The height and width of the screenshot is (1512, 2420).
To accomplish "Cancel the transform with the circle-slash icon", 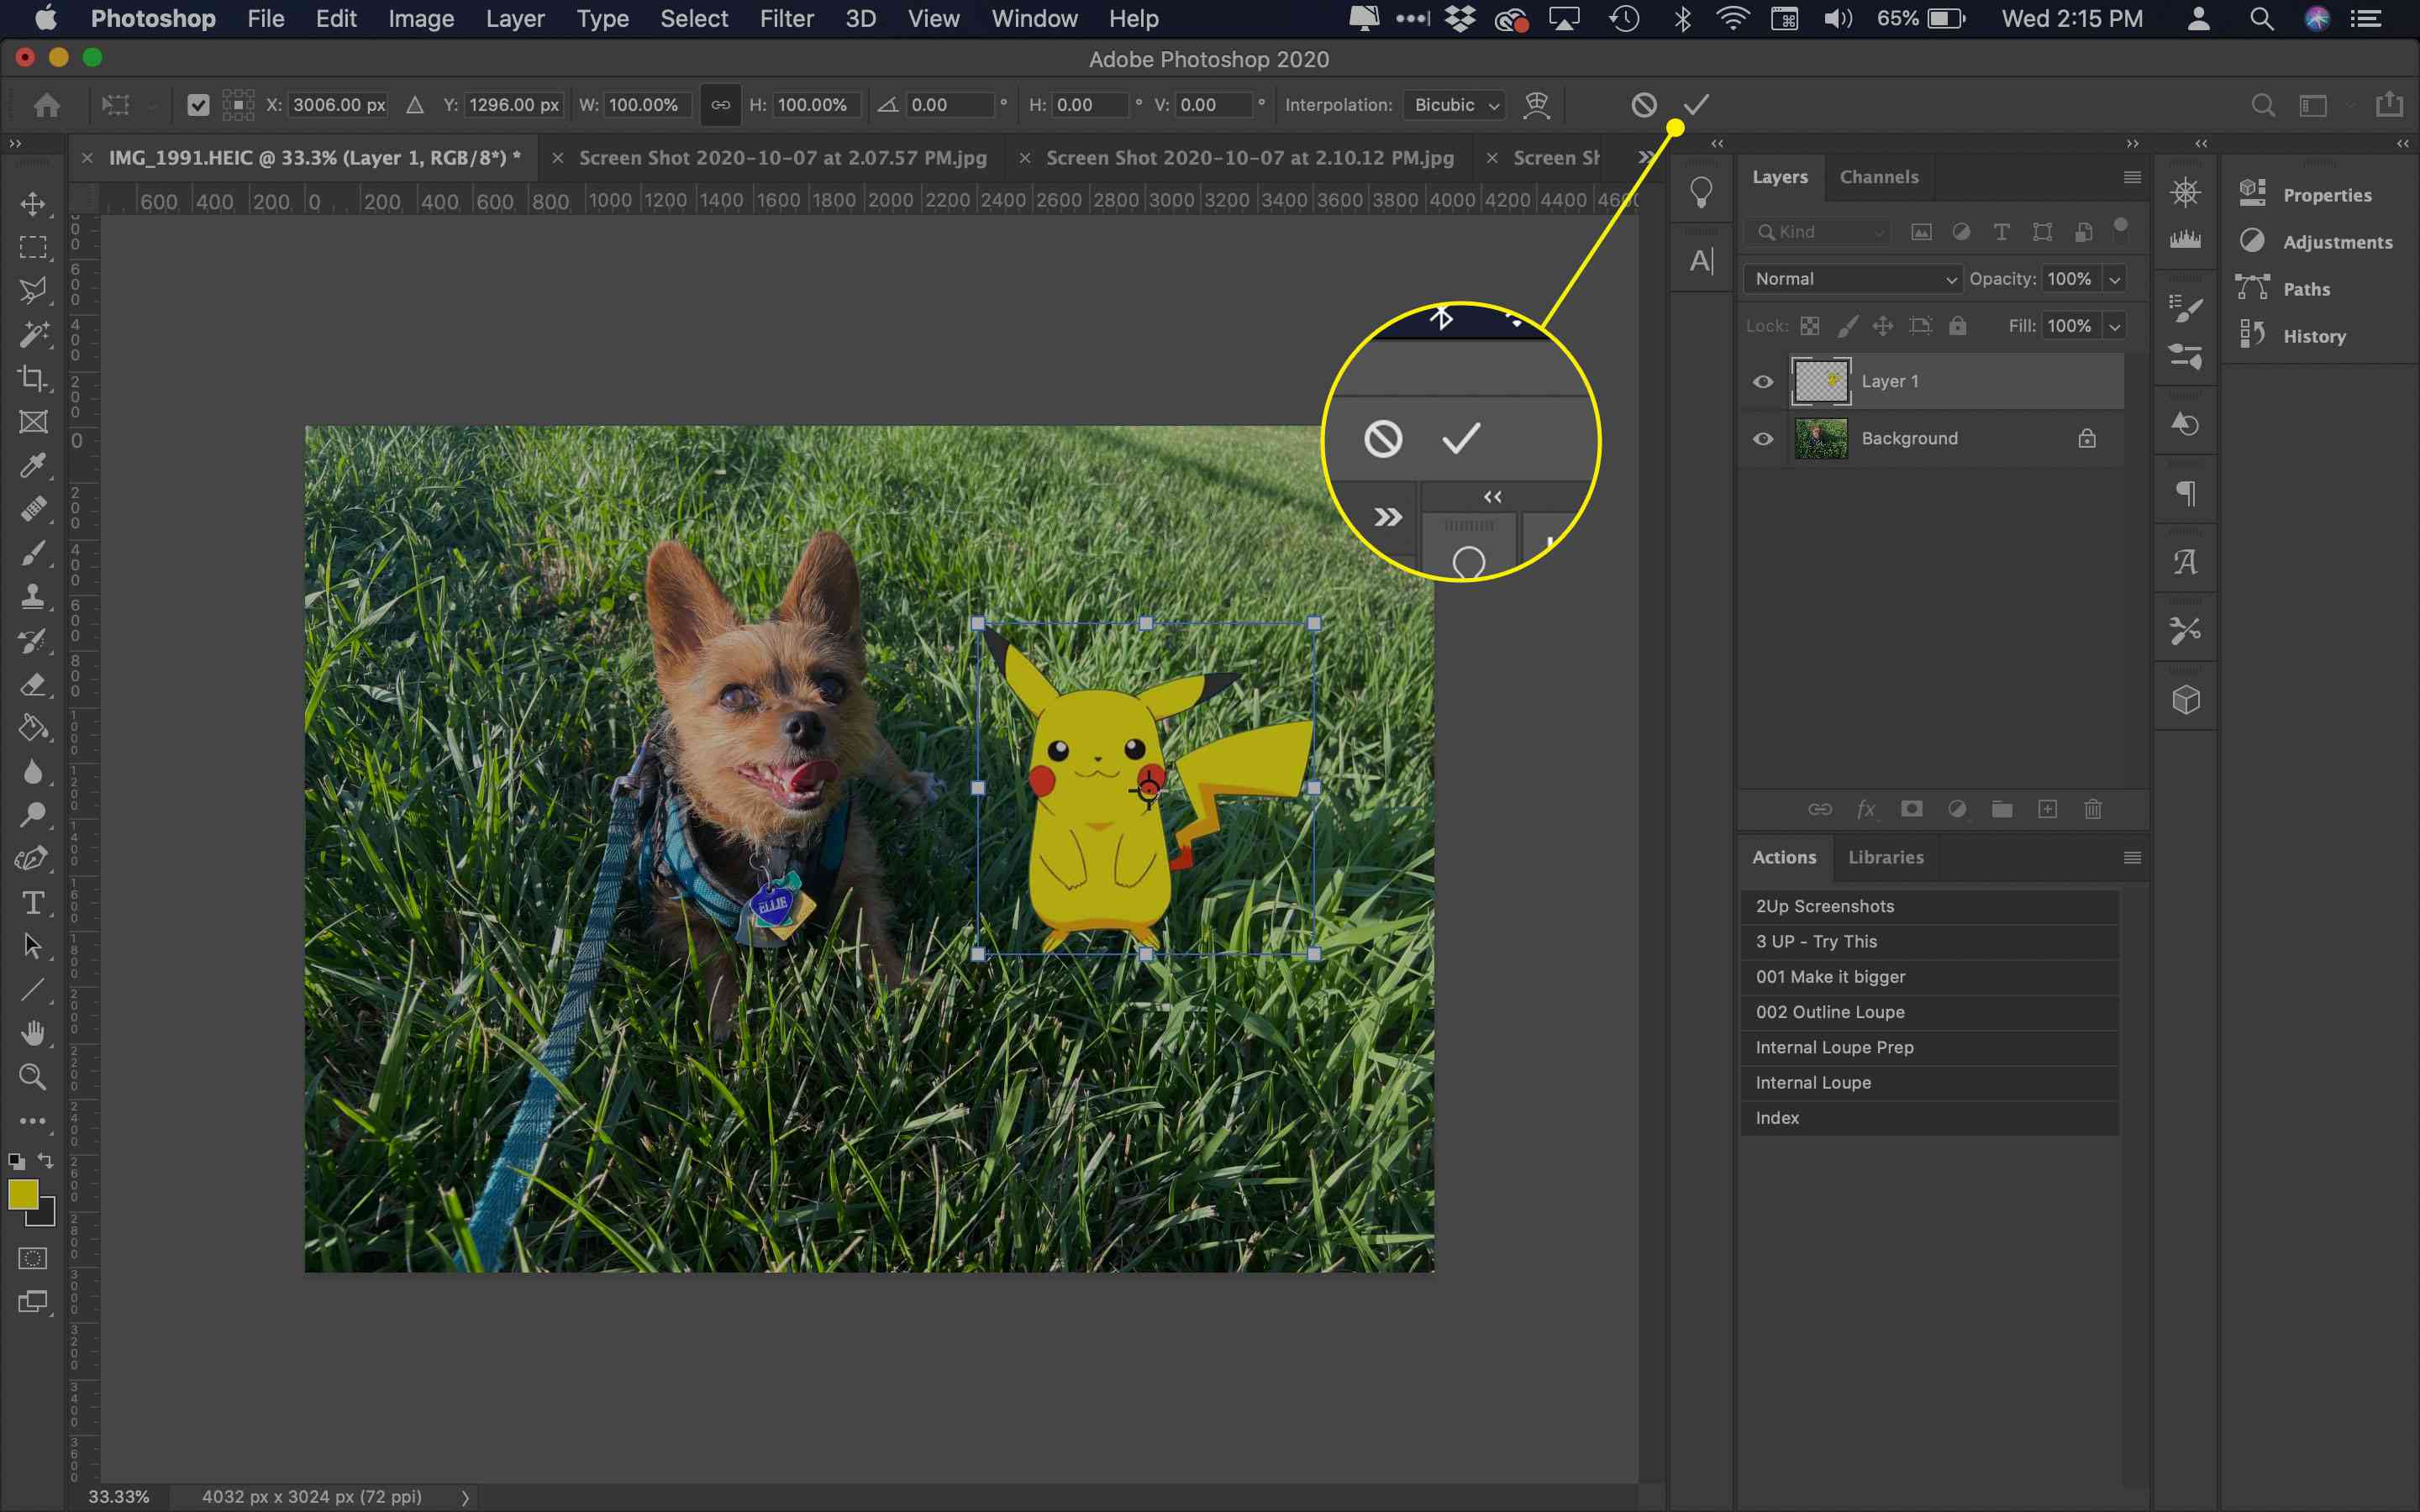I will coord(1644,104).
